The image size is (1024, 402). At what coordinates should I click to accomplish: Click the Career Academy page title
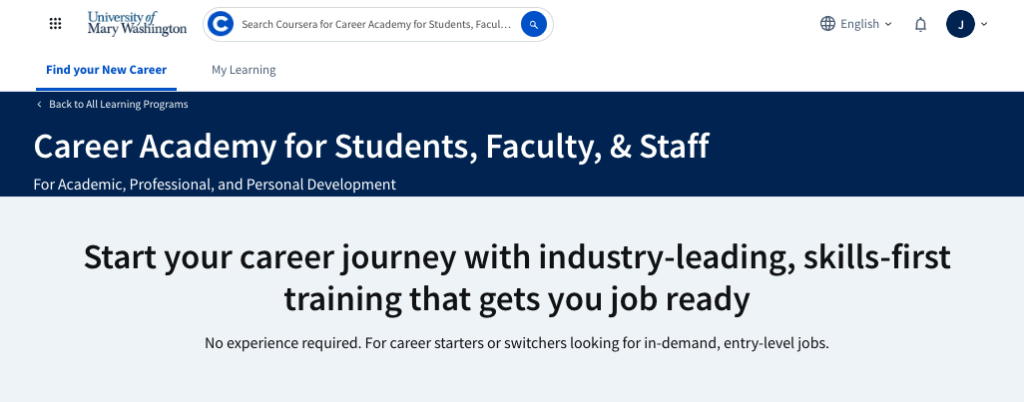[371, 146]
